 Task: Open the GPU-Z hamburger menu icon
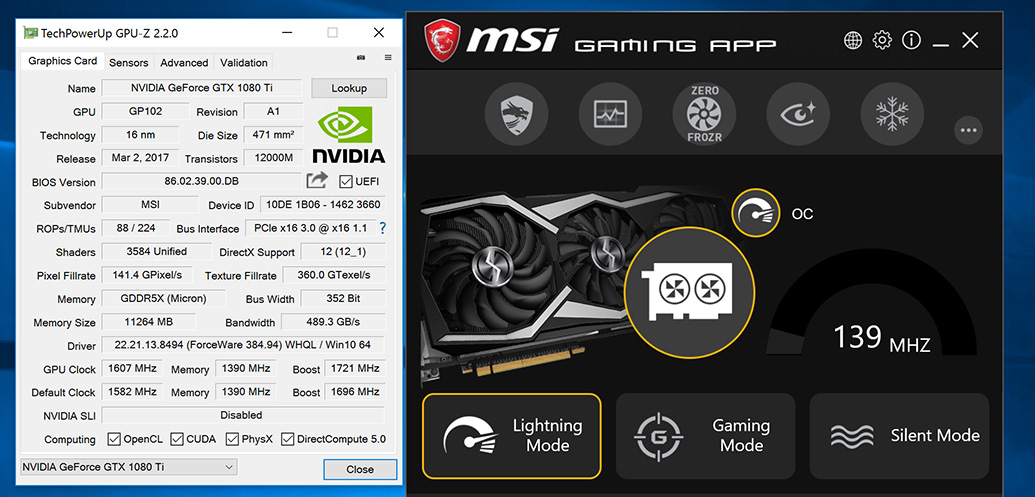(388, 58)
